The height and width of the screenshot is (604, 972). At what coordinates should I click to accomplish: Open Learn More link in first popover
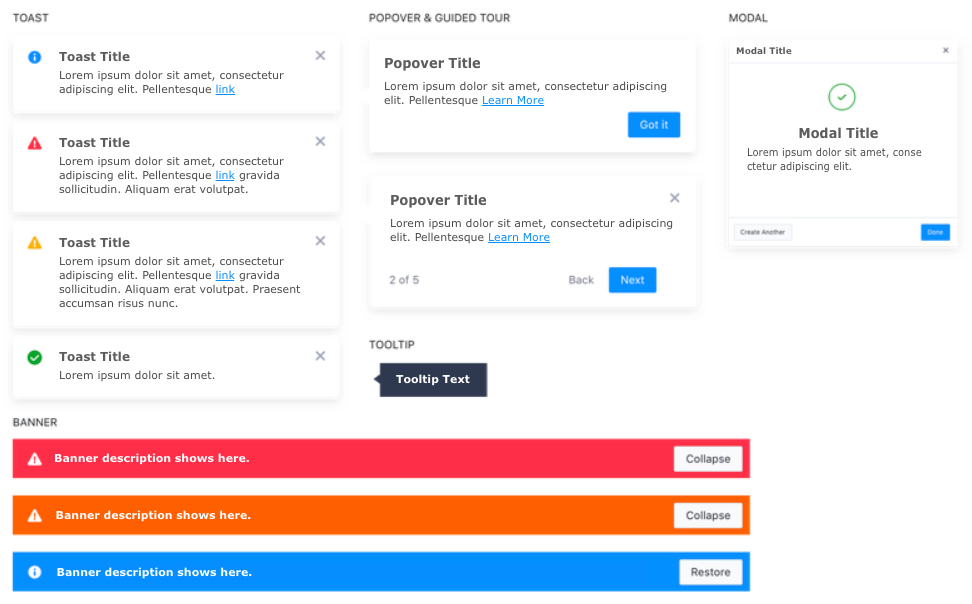click(513, 101)
